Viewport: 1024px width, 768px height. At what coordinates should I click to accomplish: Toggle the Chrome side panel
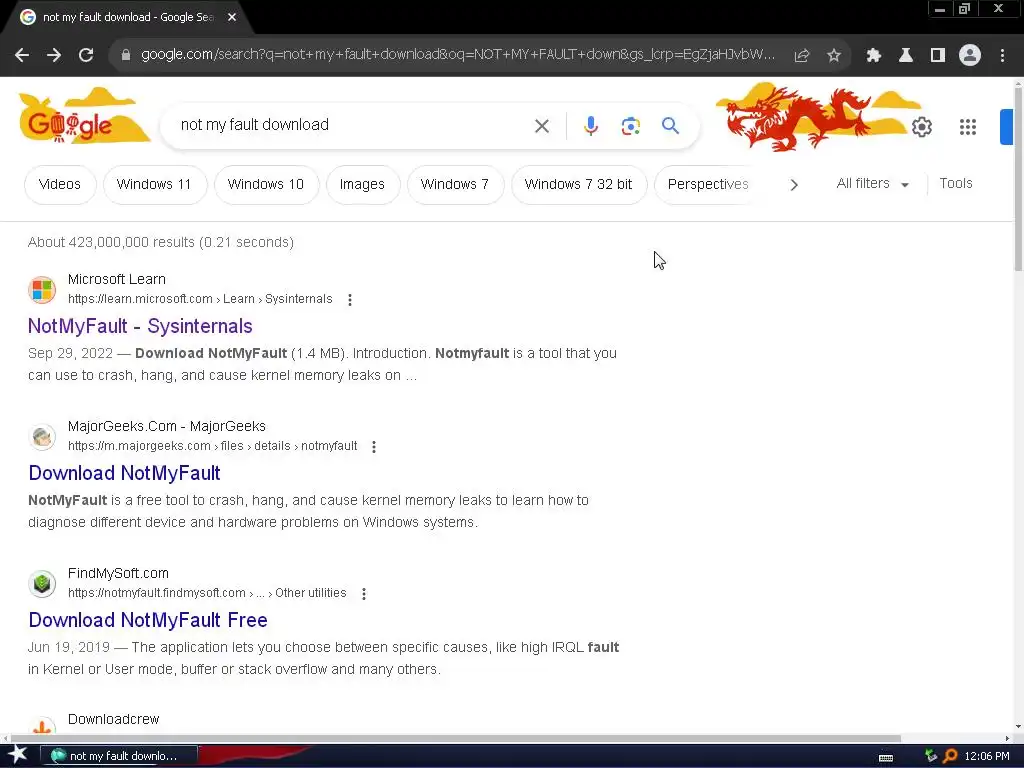point(938,56)
